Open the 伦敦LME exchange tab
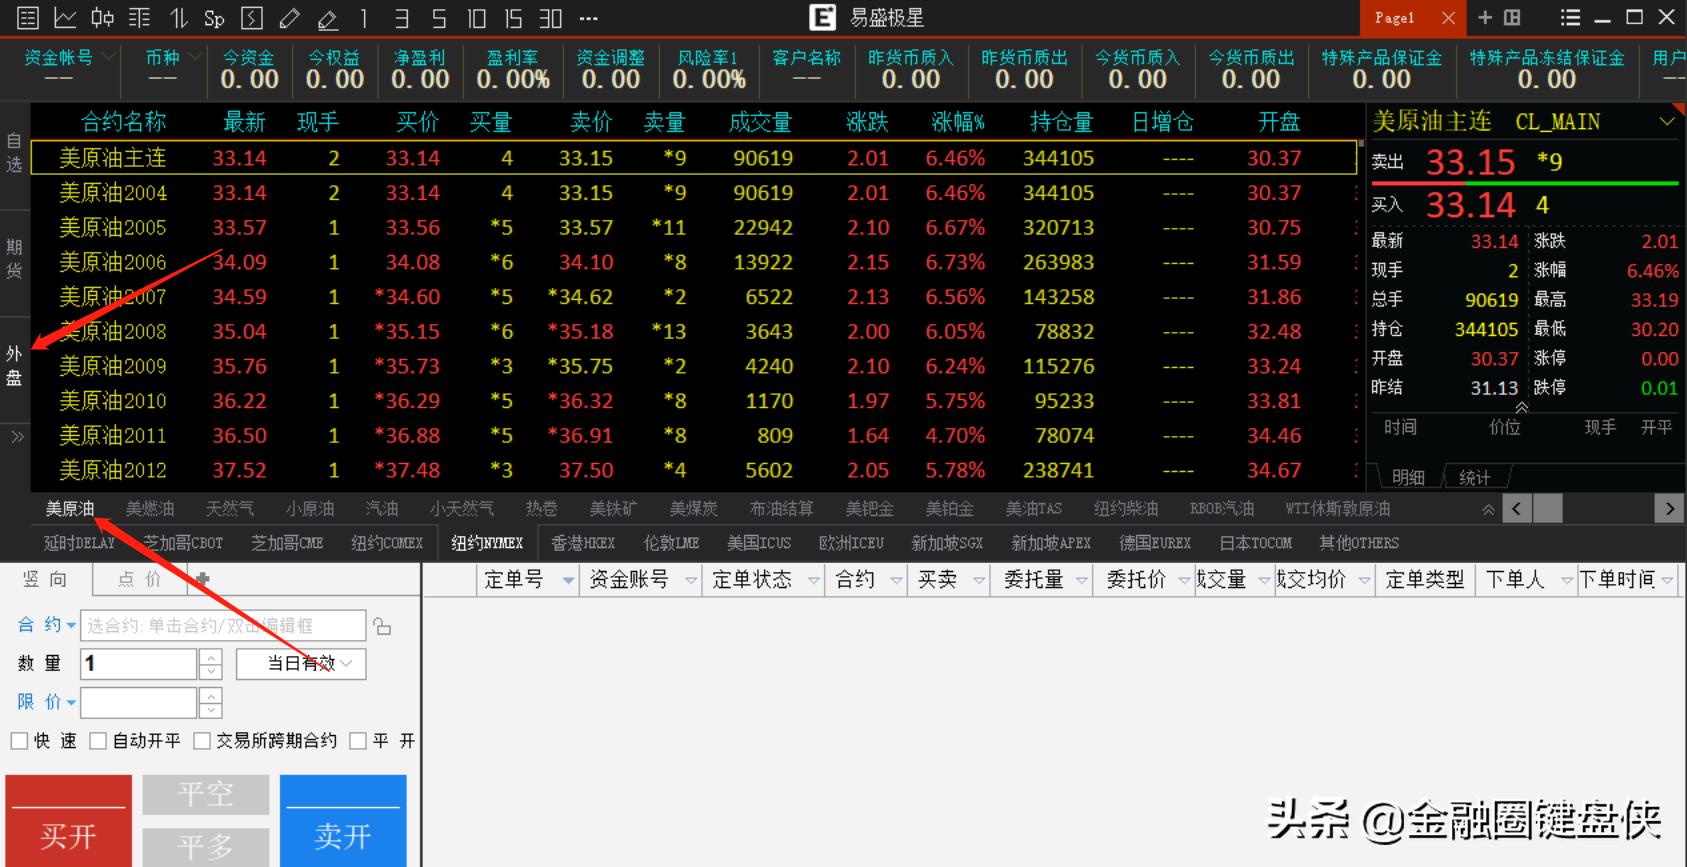This screenshot has width=1687, height=867. click(x=671, y=543)
